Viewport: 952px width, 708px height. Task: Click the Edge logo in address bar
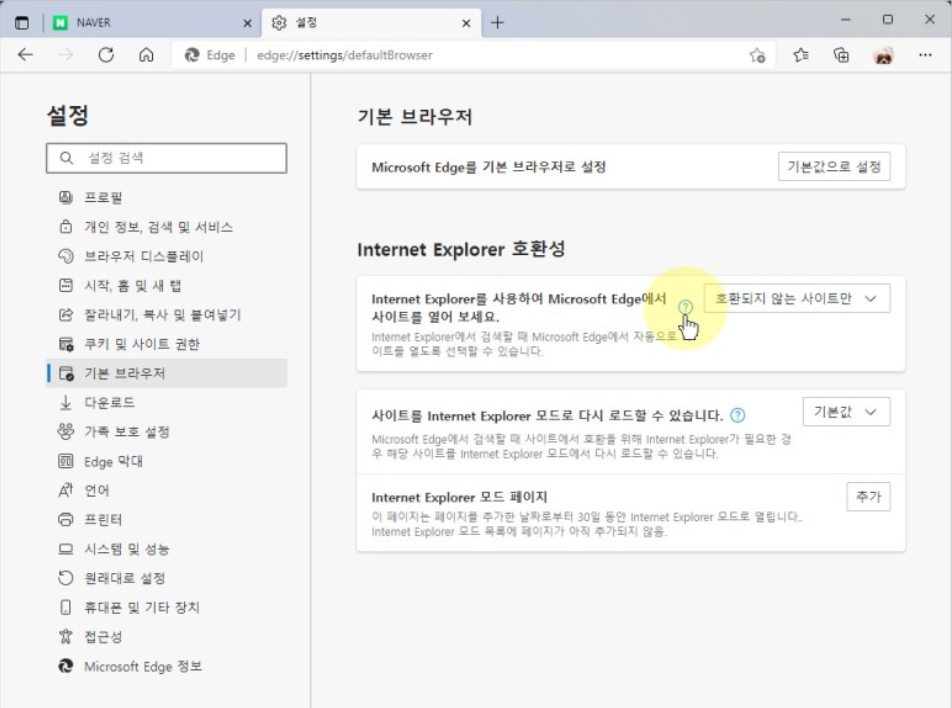pos(192,55)
